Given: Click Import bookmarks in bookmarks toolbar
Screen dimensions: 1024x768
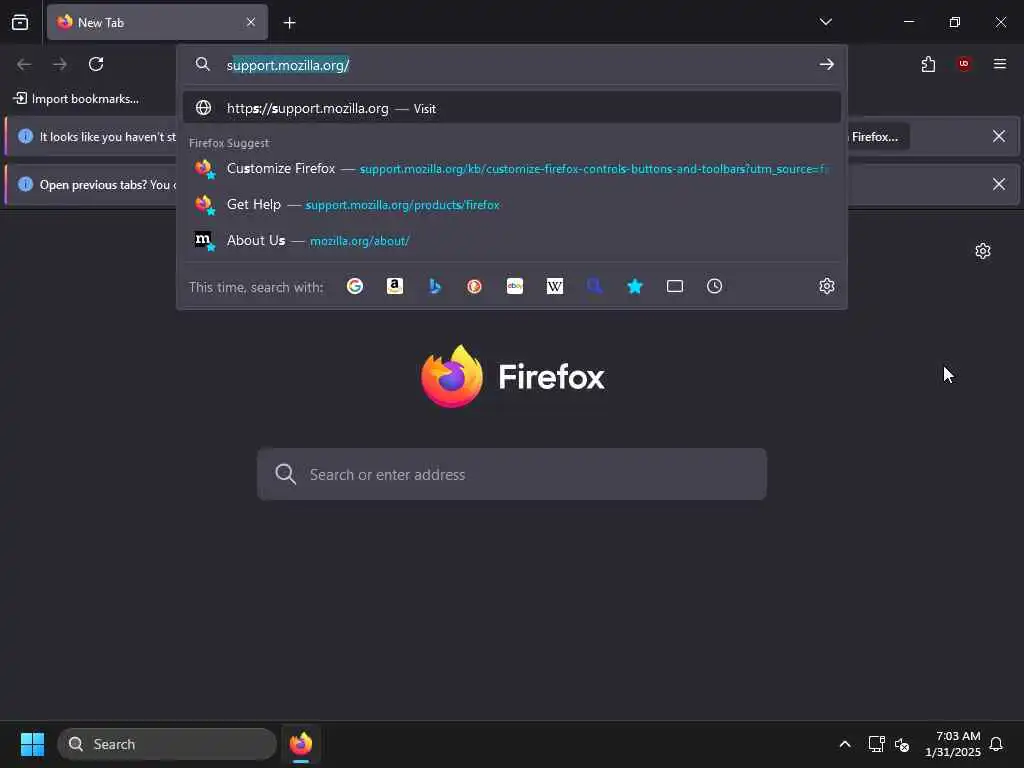Looking at the screenshot, I should click(76, 99).
